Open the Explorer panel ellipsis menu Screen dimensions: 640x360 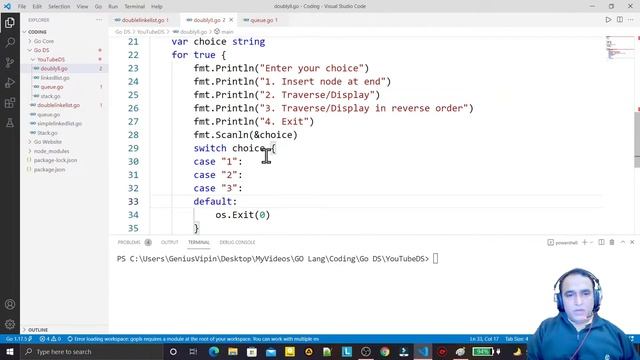(x=99, y=20)
